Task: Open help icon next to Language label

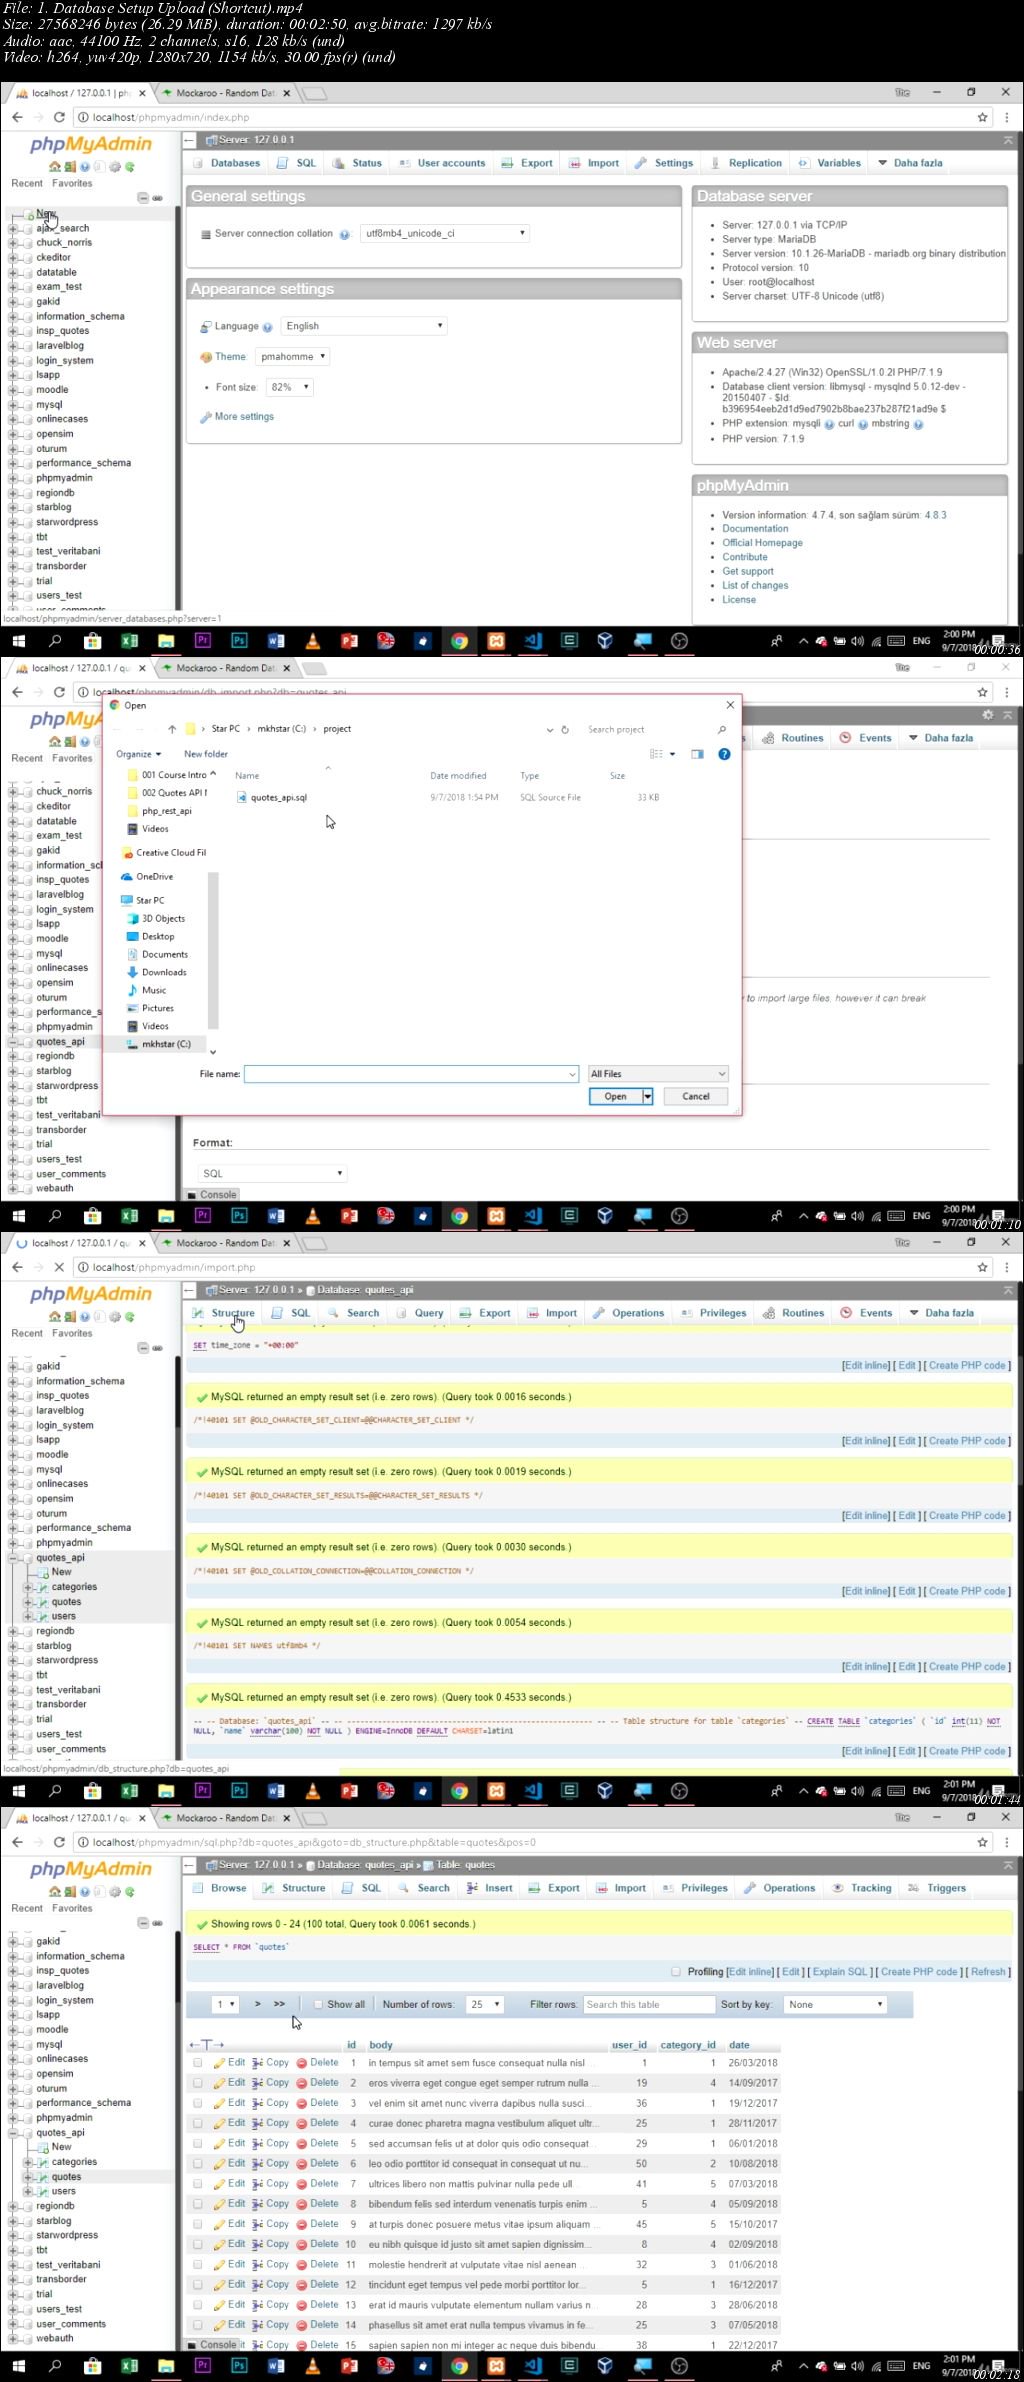Action: click(267, 327)
